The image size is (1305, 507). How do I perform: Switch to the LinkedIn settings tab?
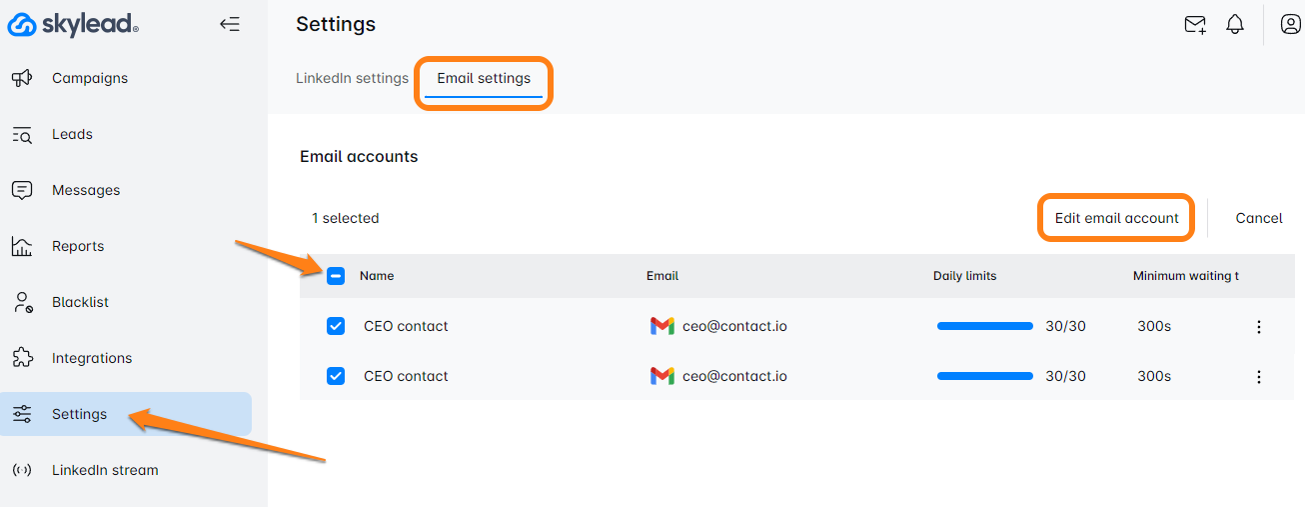tap(352, 78)
